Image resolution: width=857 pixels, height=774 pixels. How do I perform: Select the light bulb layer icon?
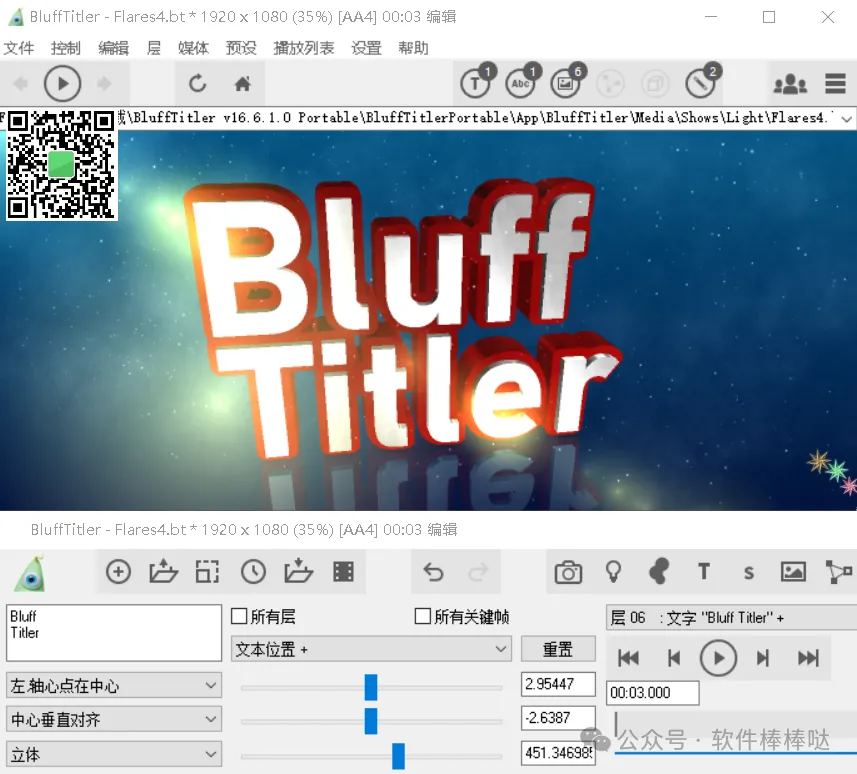613,572
